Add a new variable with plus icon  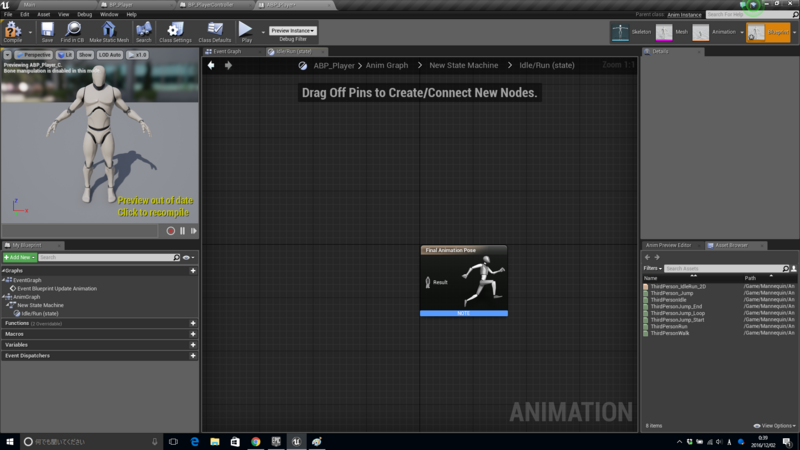[193, 345]
